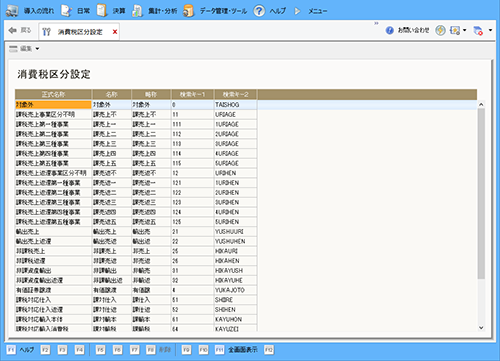Select the highlighted 対象外 official-name cell
The image size is (500, 361).
pyautogui.click(x=53, y=105)
